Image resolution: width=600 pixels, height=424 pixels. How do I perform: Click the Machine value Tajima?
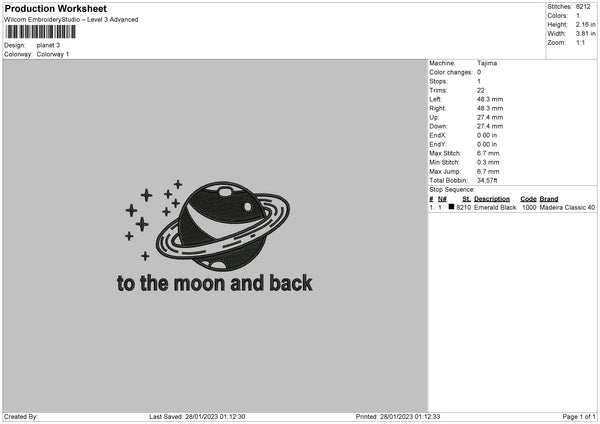[487, 63]
